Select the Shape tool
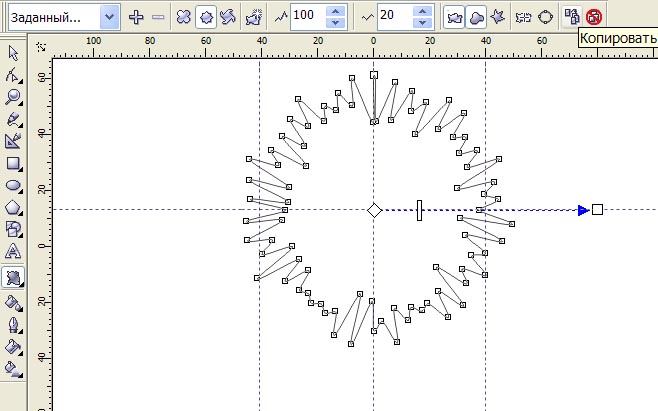Viewport: 658px width, 411px height. [13, 75]
